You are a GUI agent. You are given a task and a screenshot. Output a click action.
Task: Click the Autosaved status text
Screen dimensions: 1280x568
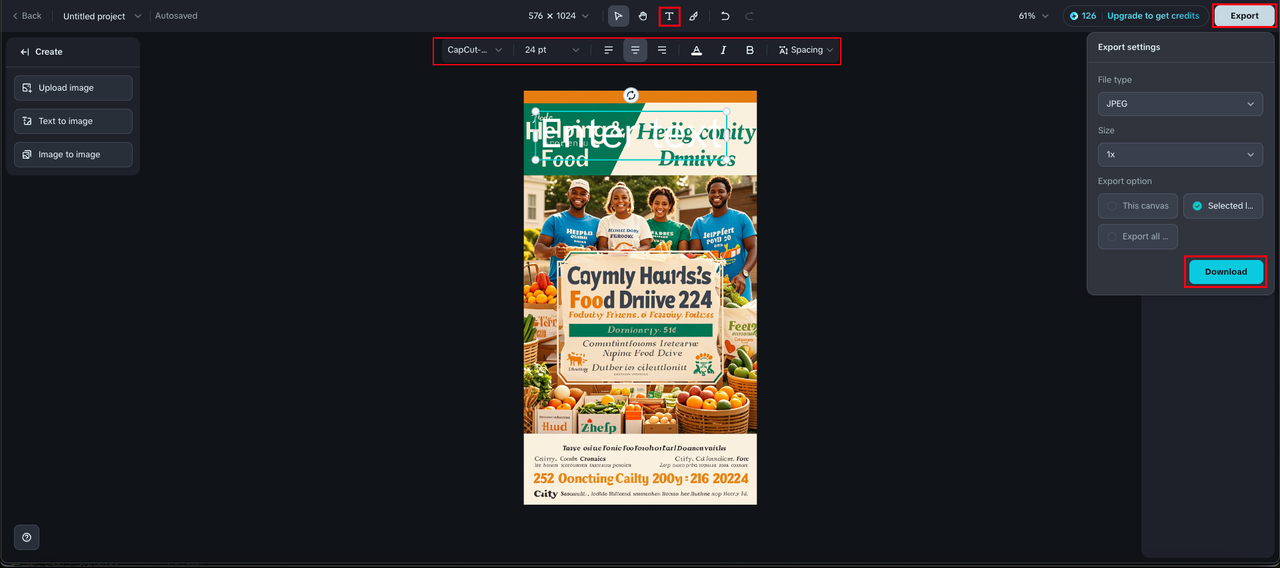point(176,16)
